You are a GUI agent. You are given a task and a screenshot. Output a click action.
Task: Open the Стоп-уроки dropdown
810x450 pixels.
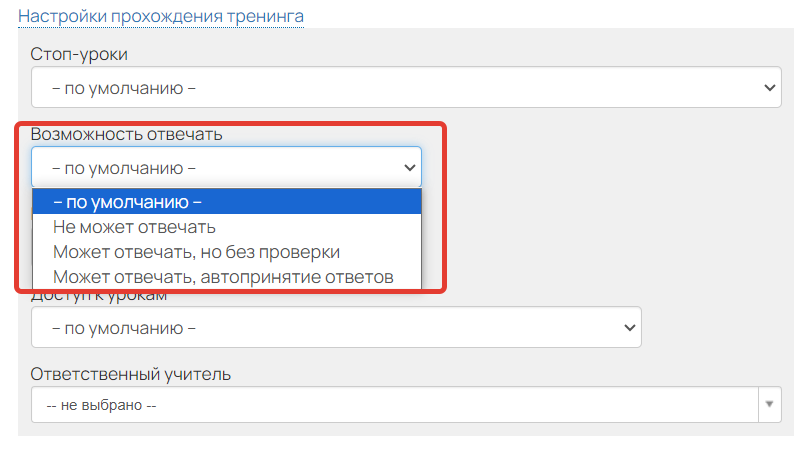coord(406,87)
